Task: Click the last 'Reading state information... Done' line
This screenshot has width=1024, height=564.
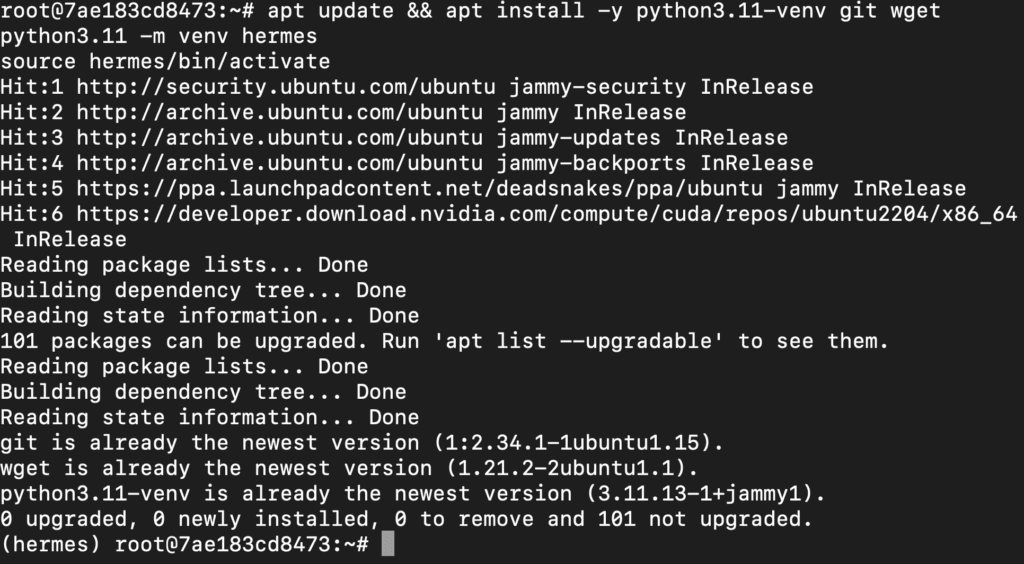Action: 210,417
